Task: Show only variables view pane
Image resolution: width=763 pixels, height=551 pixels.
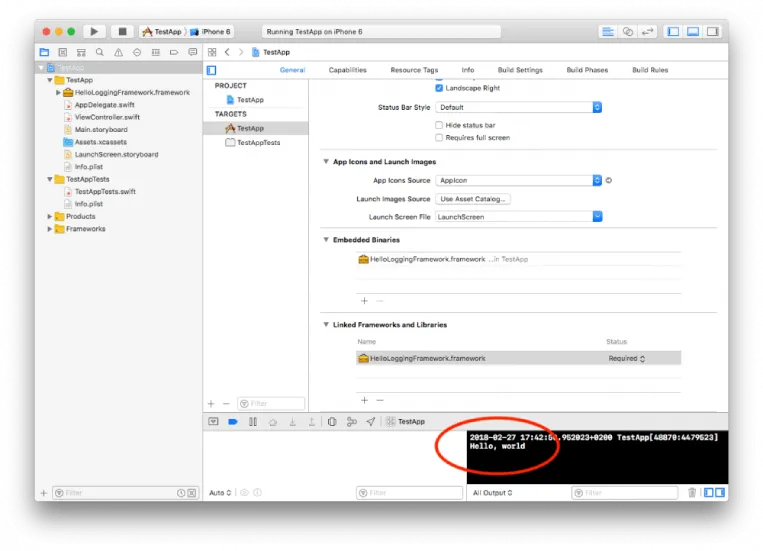Action: point(708,493)
